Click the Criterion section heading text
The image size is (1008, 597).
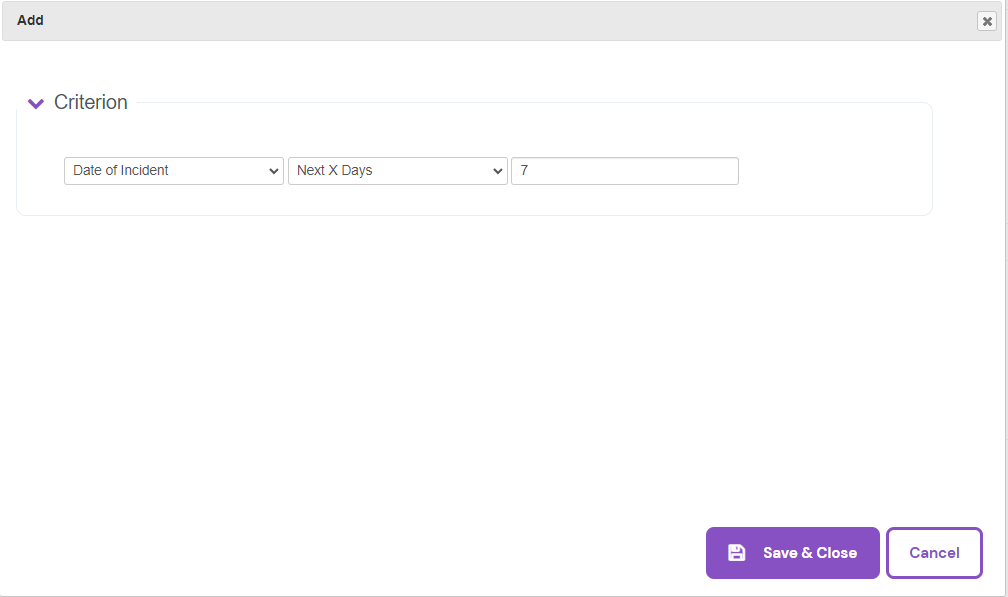[x=91, y=102]
